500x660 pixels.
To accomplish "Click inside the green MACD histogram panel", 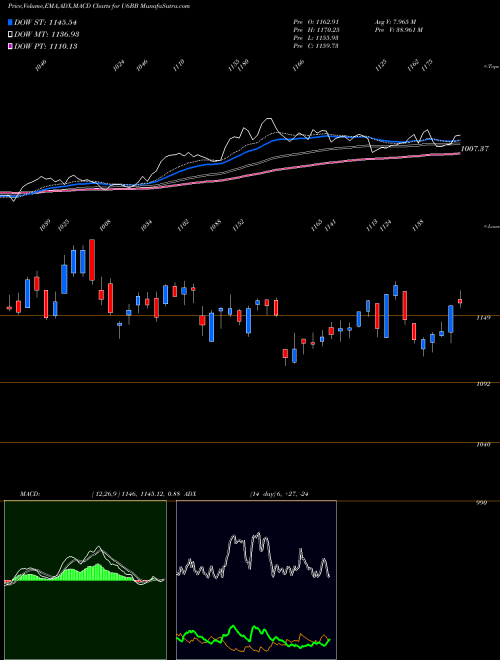I will [x=85, y=580].
